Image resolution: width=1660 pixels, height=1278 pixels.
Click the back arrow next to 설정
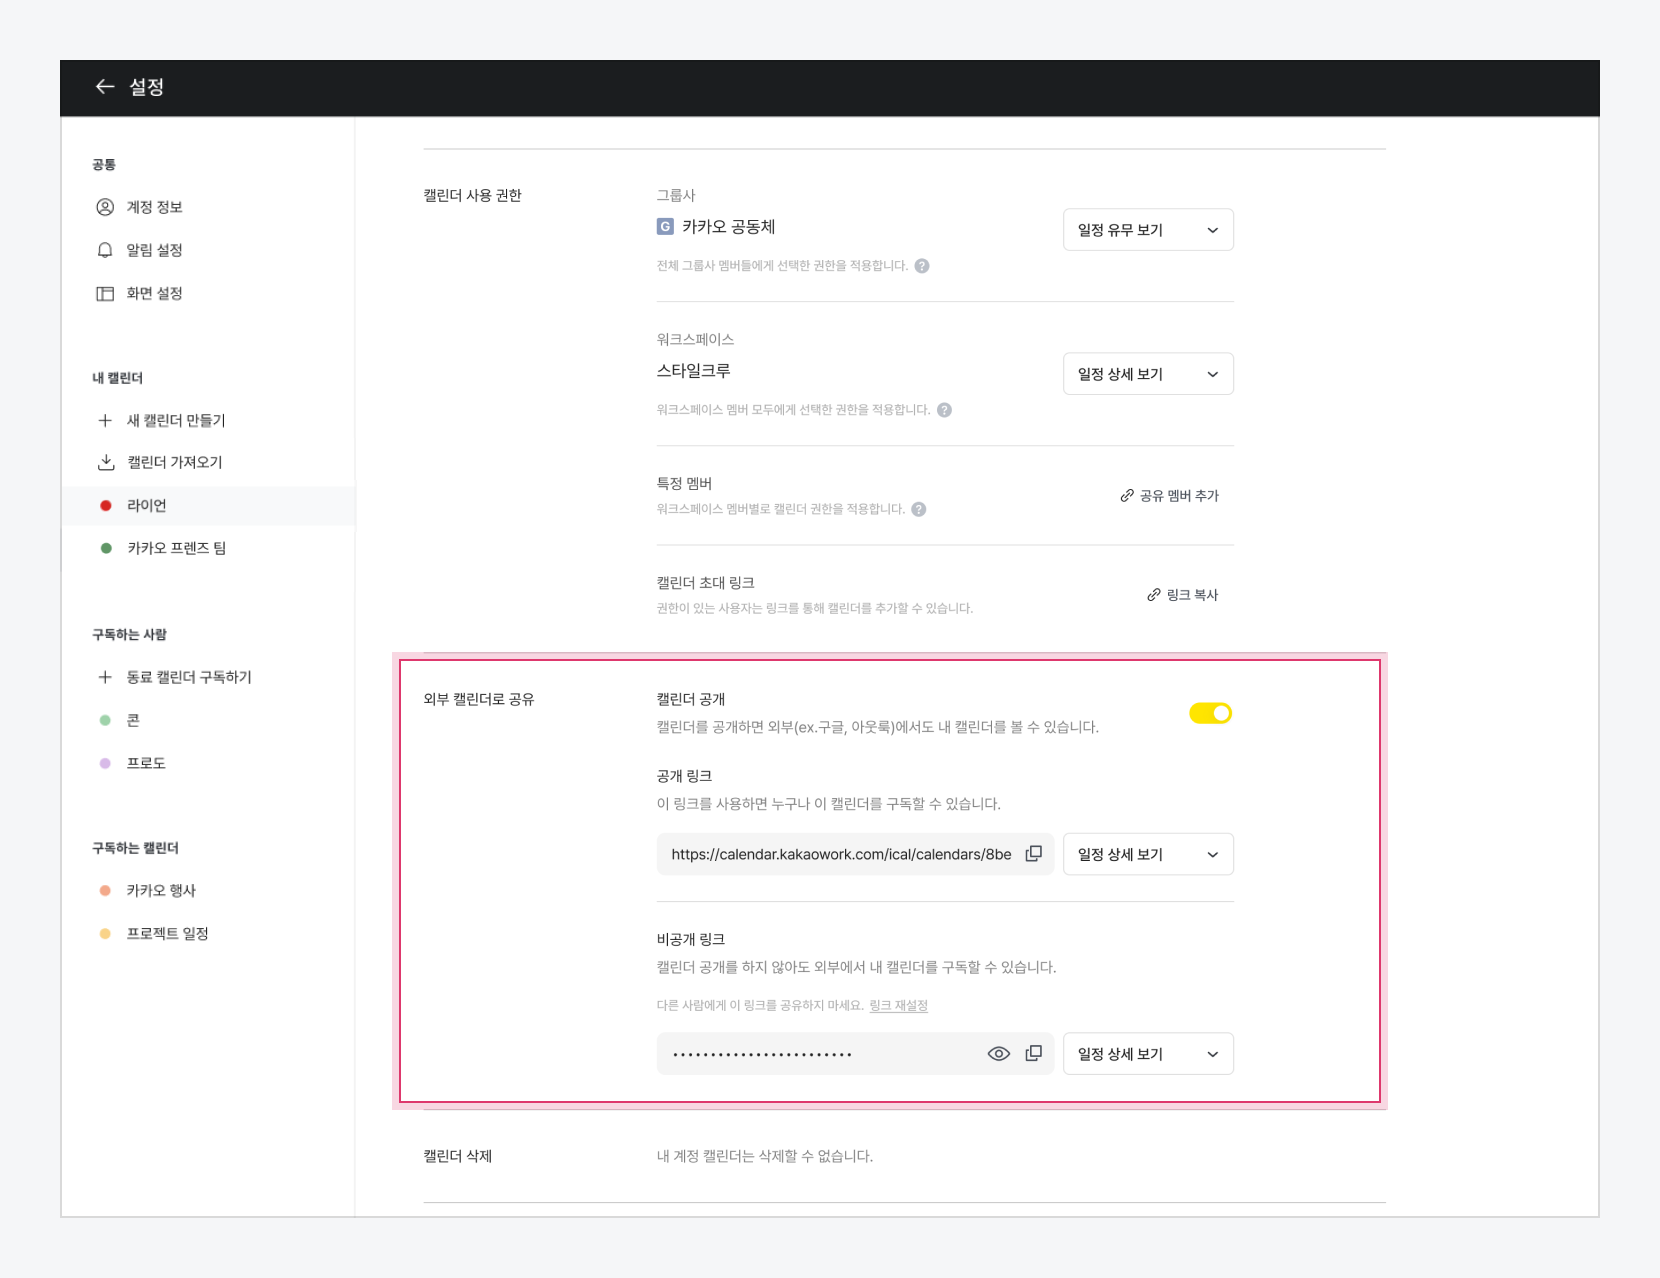104,87
